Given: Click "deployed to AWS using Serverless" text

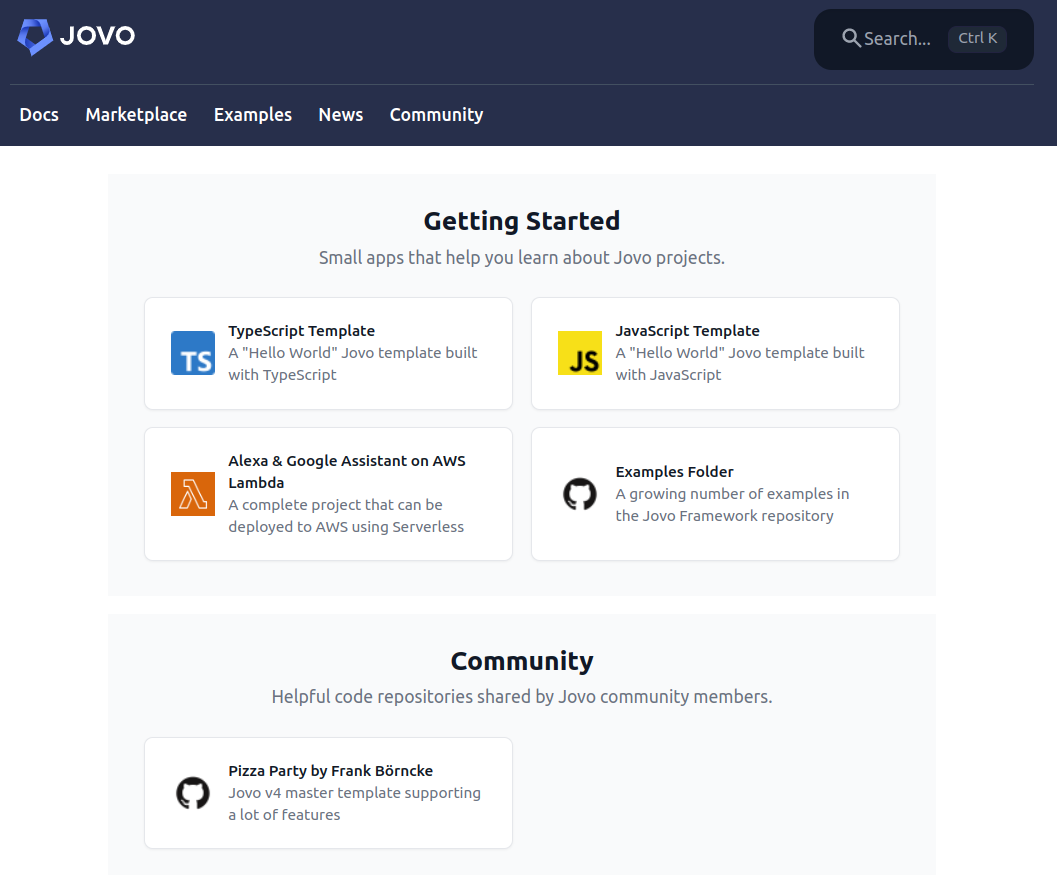Looking at the screenshot, I should pyautogui.click(x=346, y=527).
